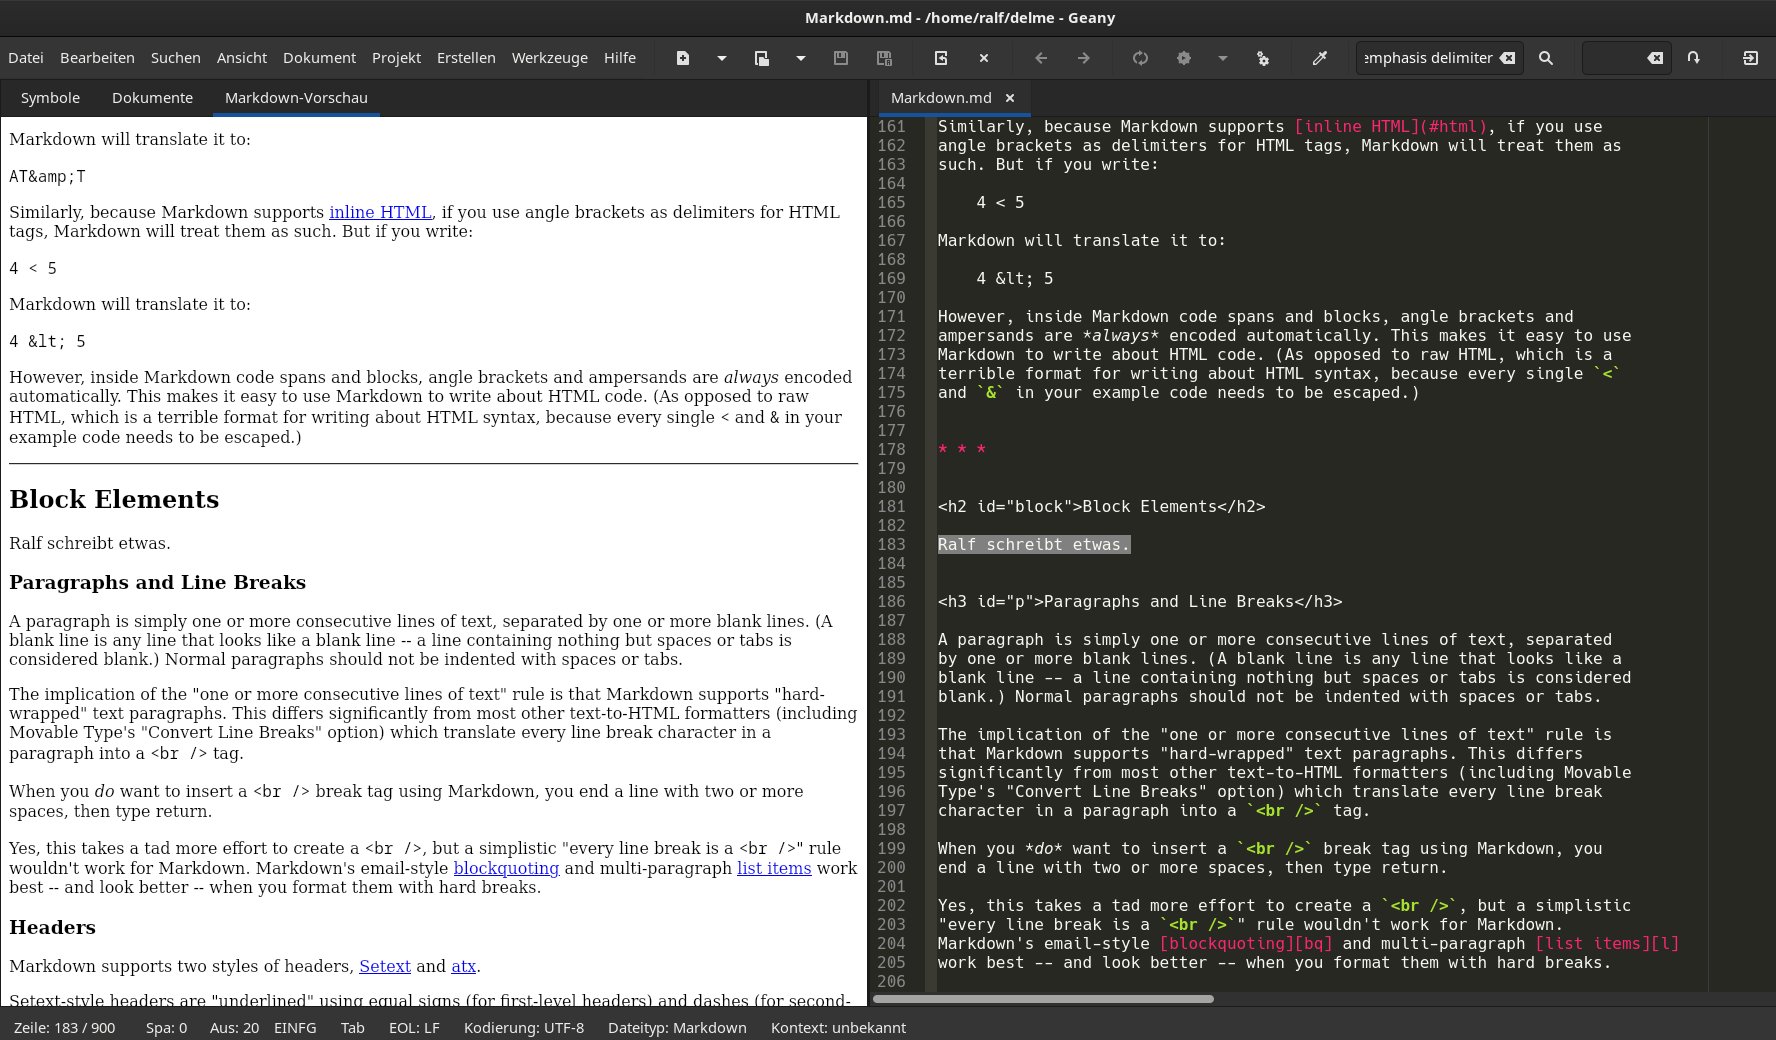
Task: Open the 'blockquoting' link in preview
Action: tap(506, 868)
